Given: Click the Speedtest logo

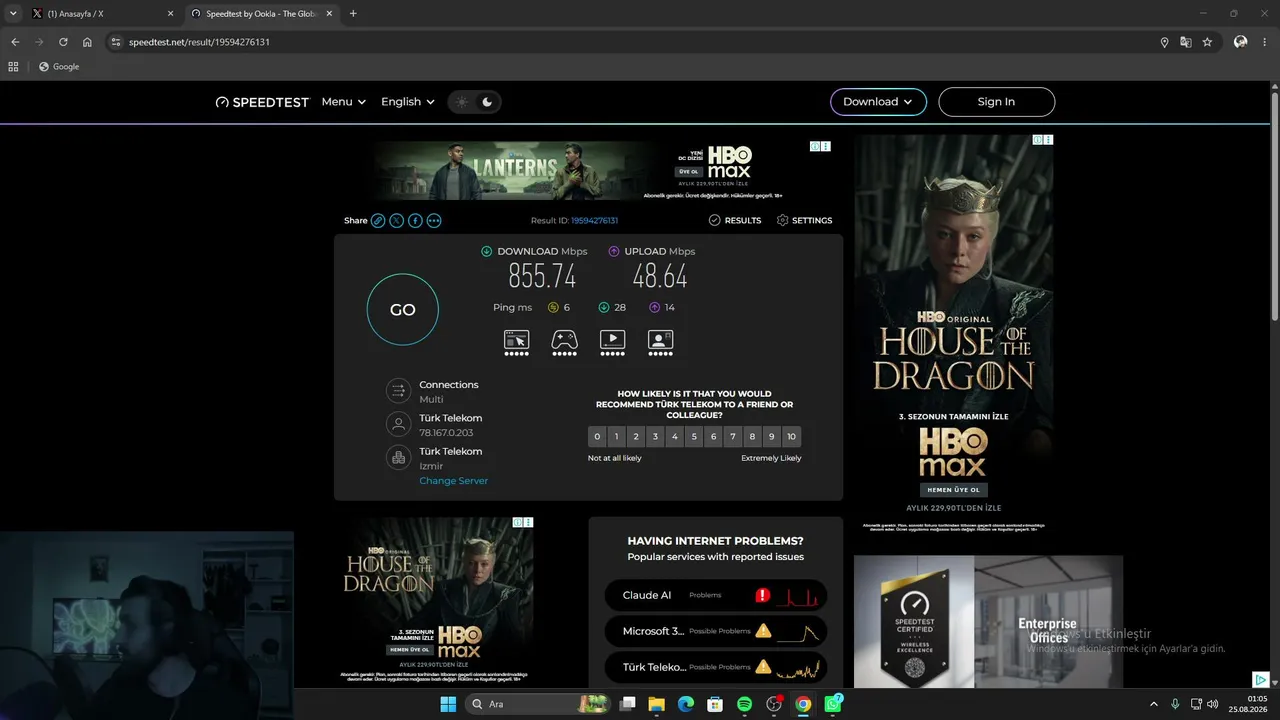Looking at the screenshot, I should (262, 102).
